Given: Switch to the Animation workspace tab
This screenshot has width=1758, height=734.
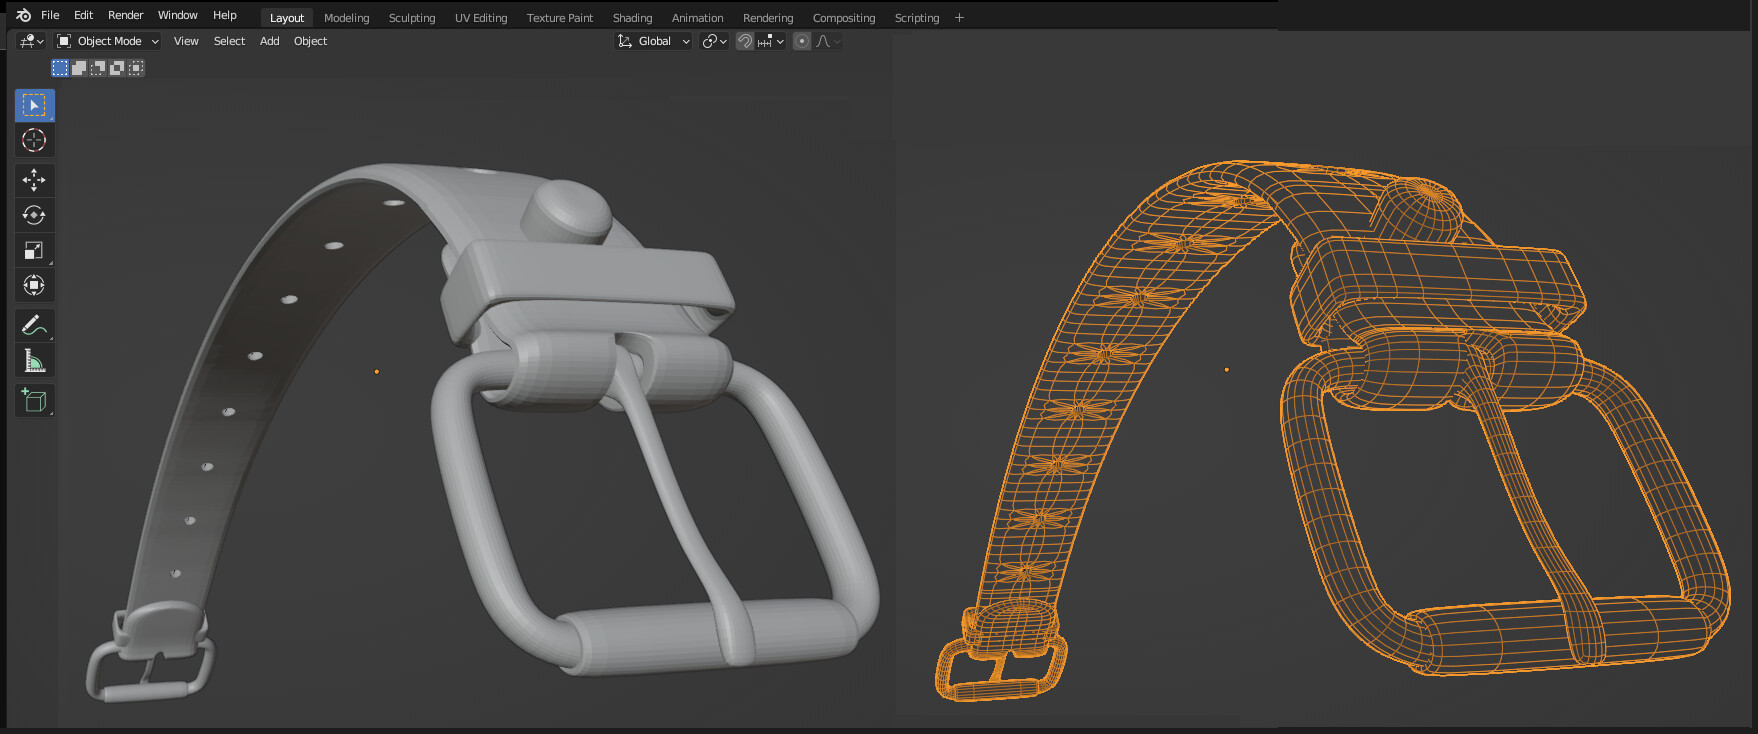Looking at the screenshot, I should (697, 18).
